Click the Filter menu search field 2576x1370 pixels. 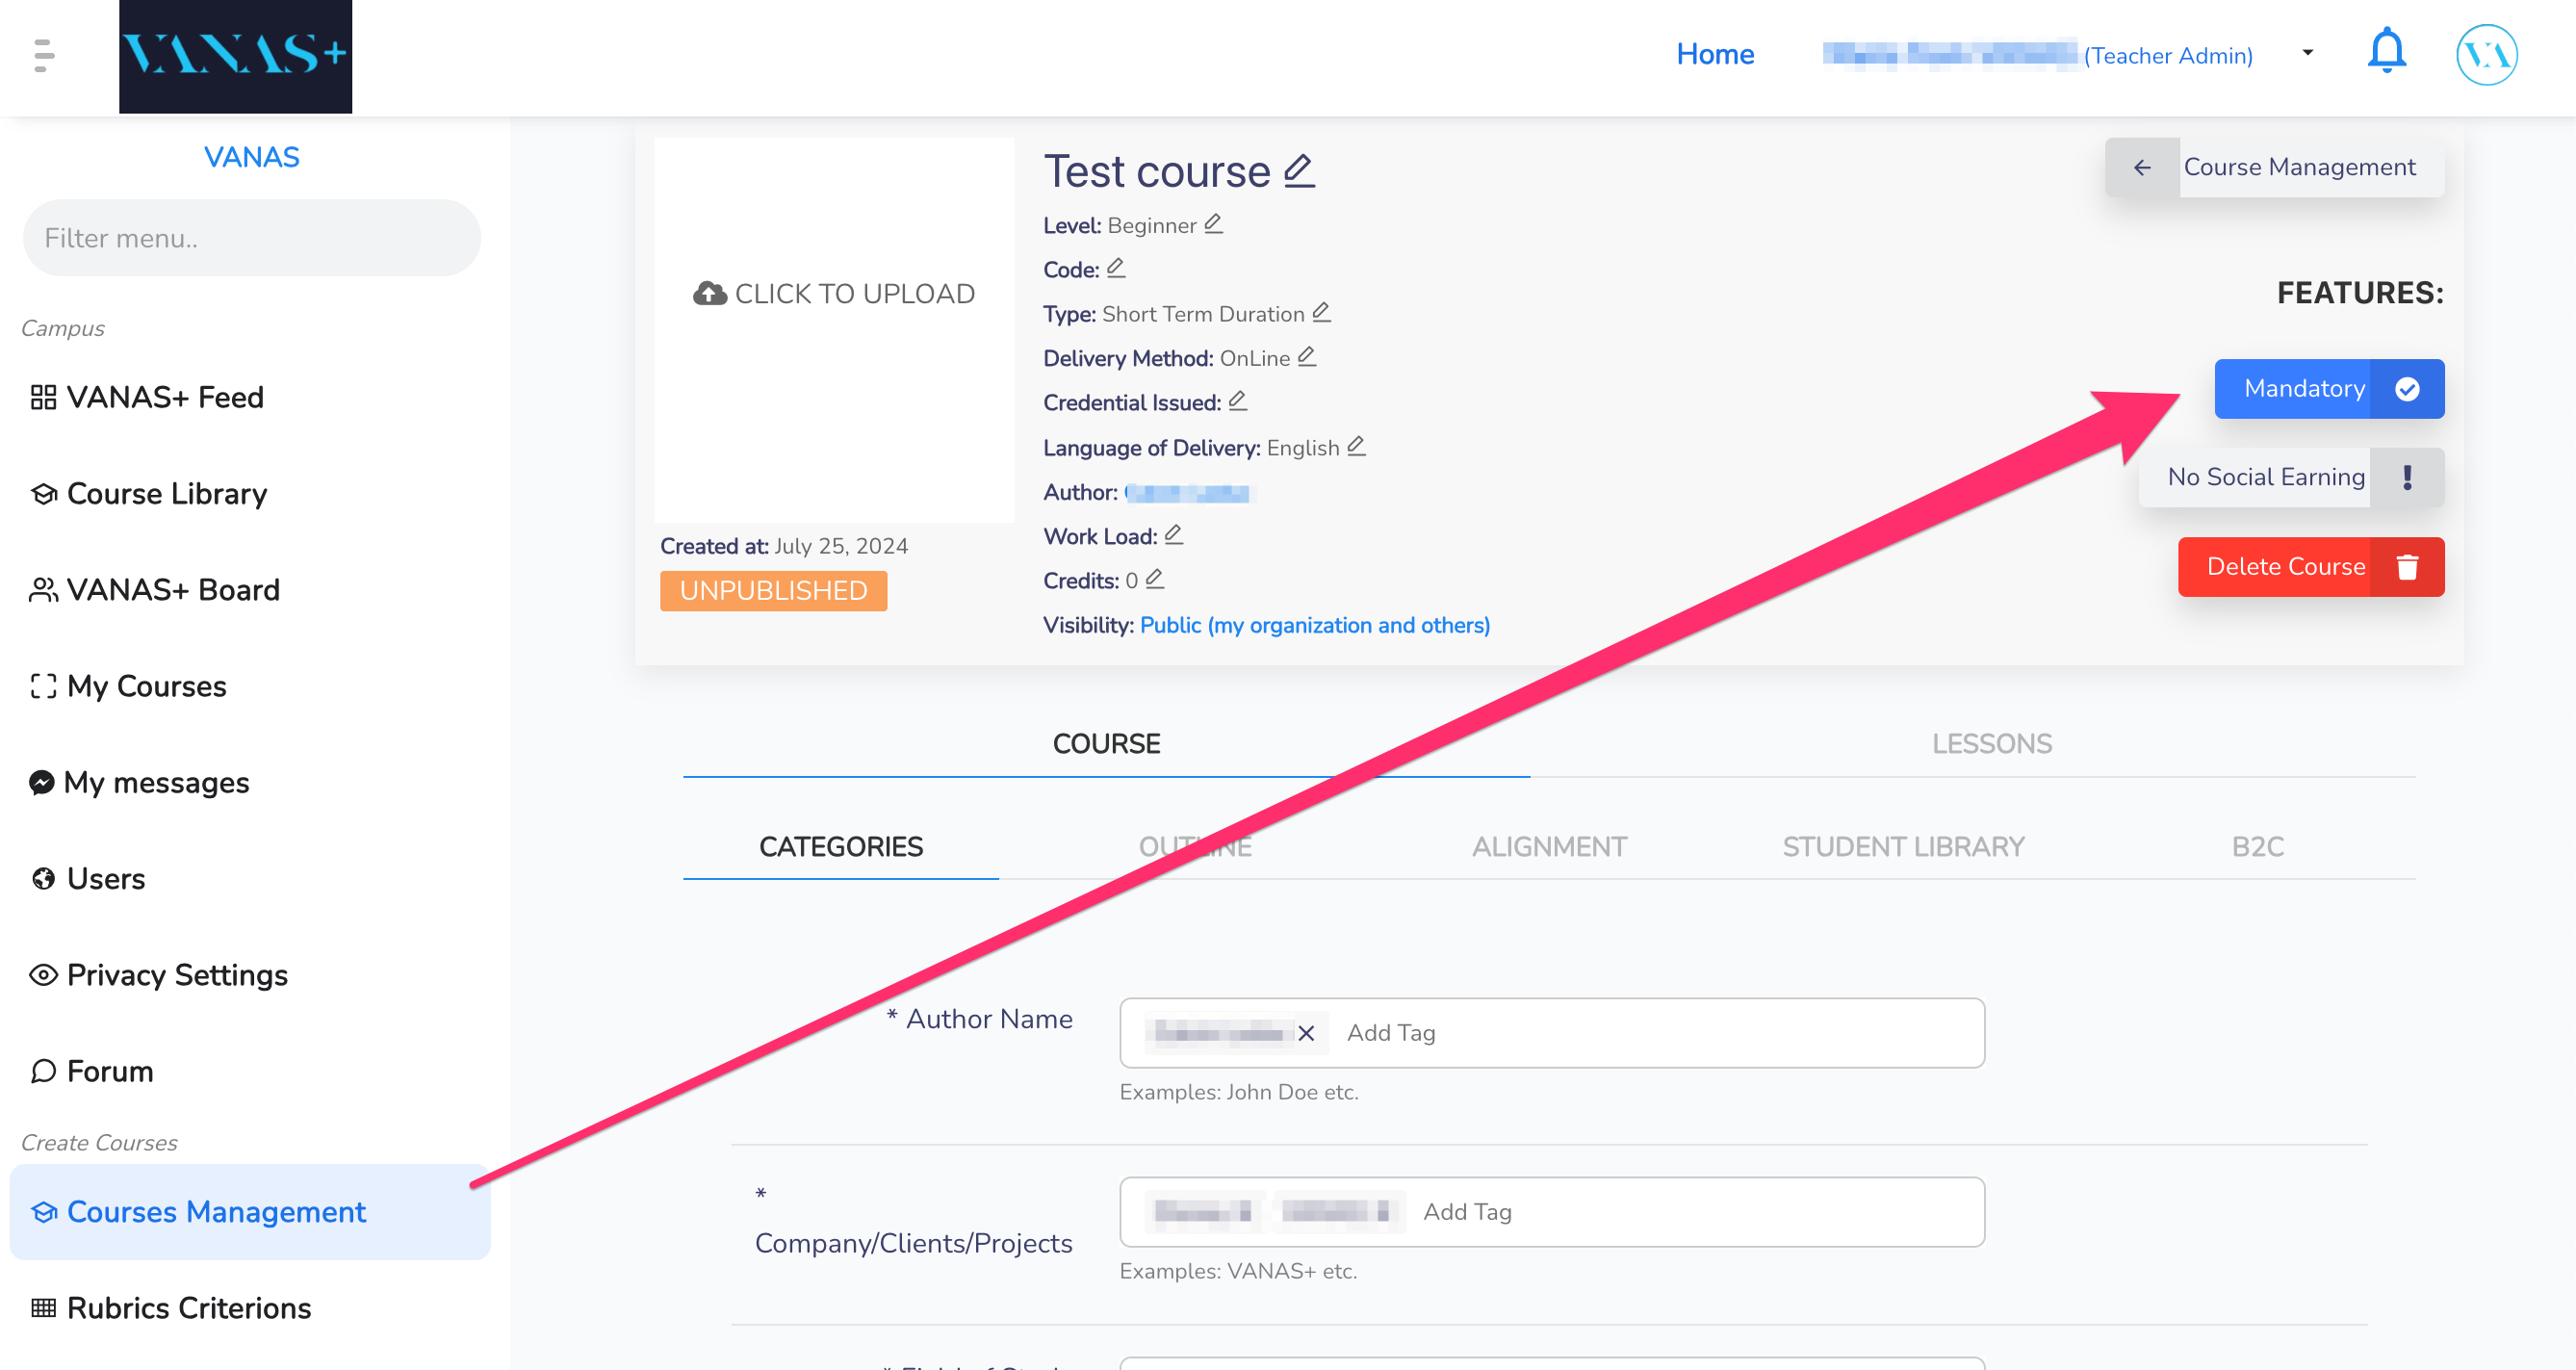(252, 238)
